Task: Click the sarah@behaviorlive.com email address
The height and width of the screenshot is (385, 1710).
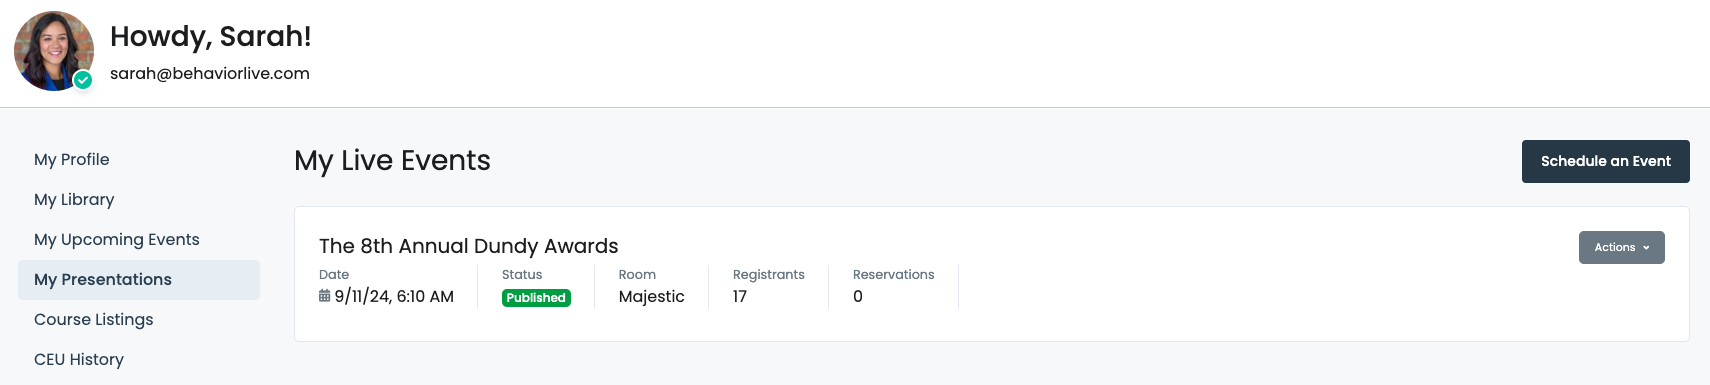Action: 210,73
